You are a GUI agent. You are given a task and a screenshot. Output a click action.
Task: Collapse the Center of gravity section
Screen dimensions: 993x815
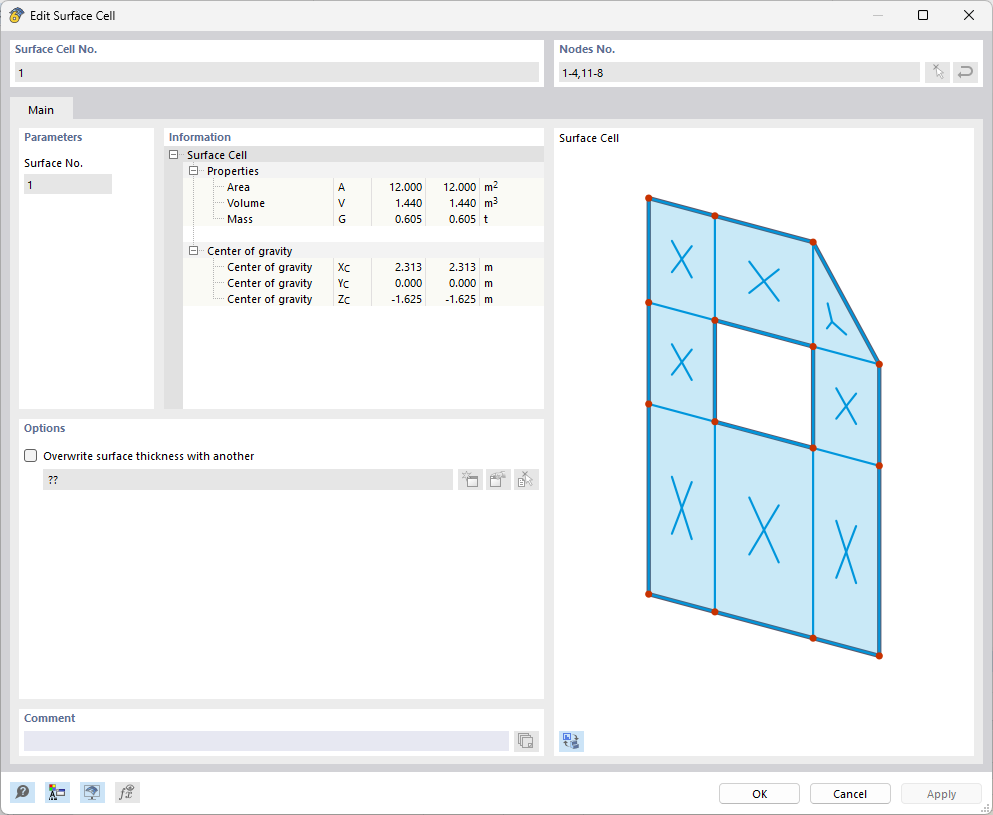(x=193, y=251)
